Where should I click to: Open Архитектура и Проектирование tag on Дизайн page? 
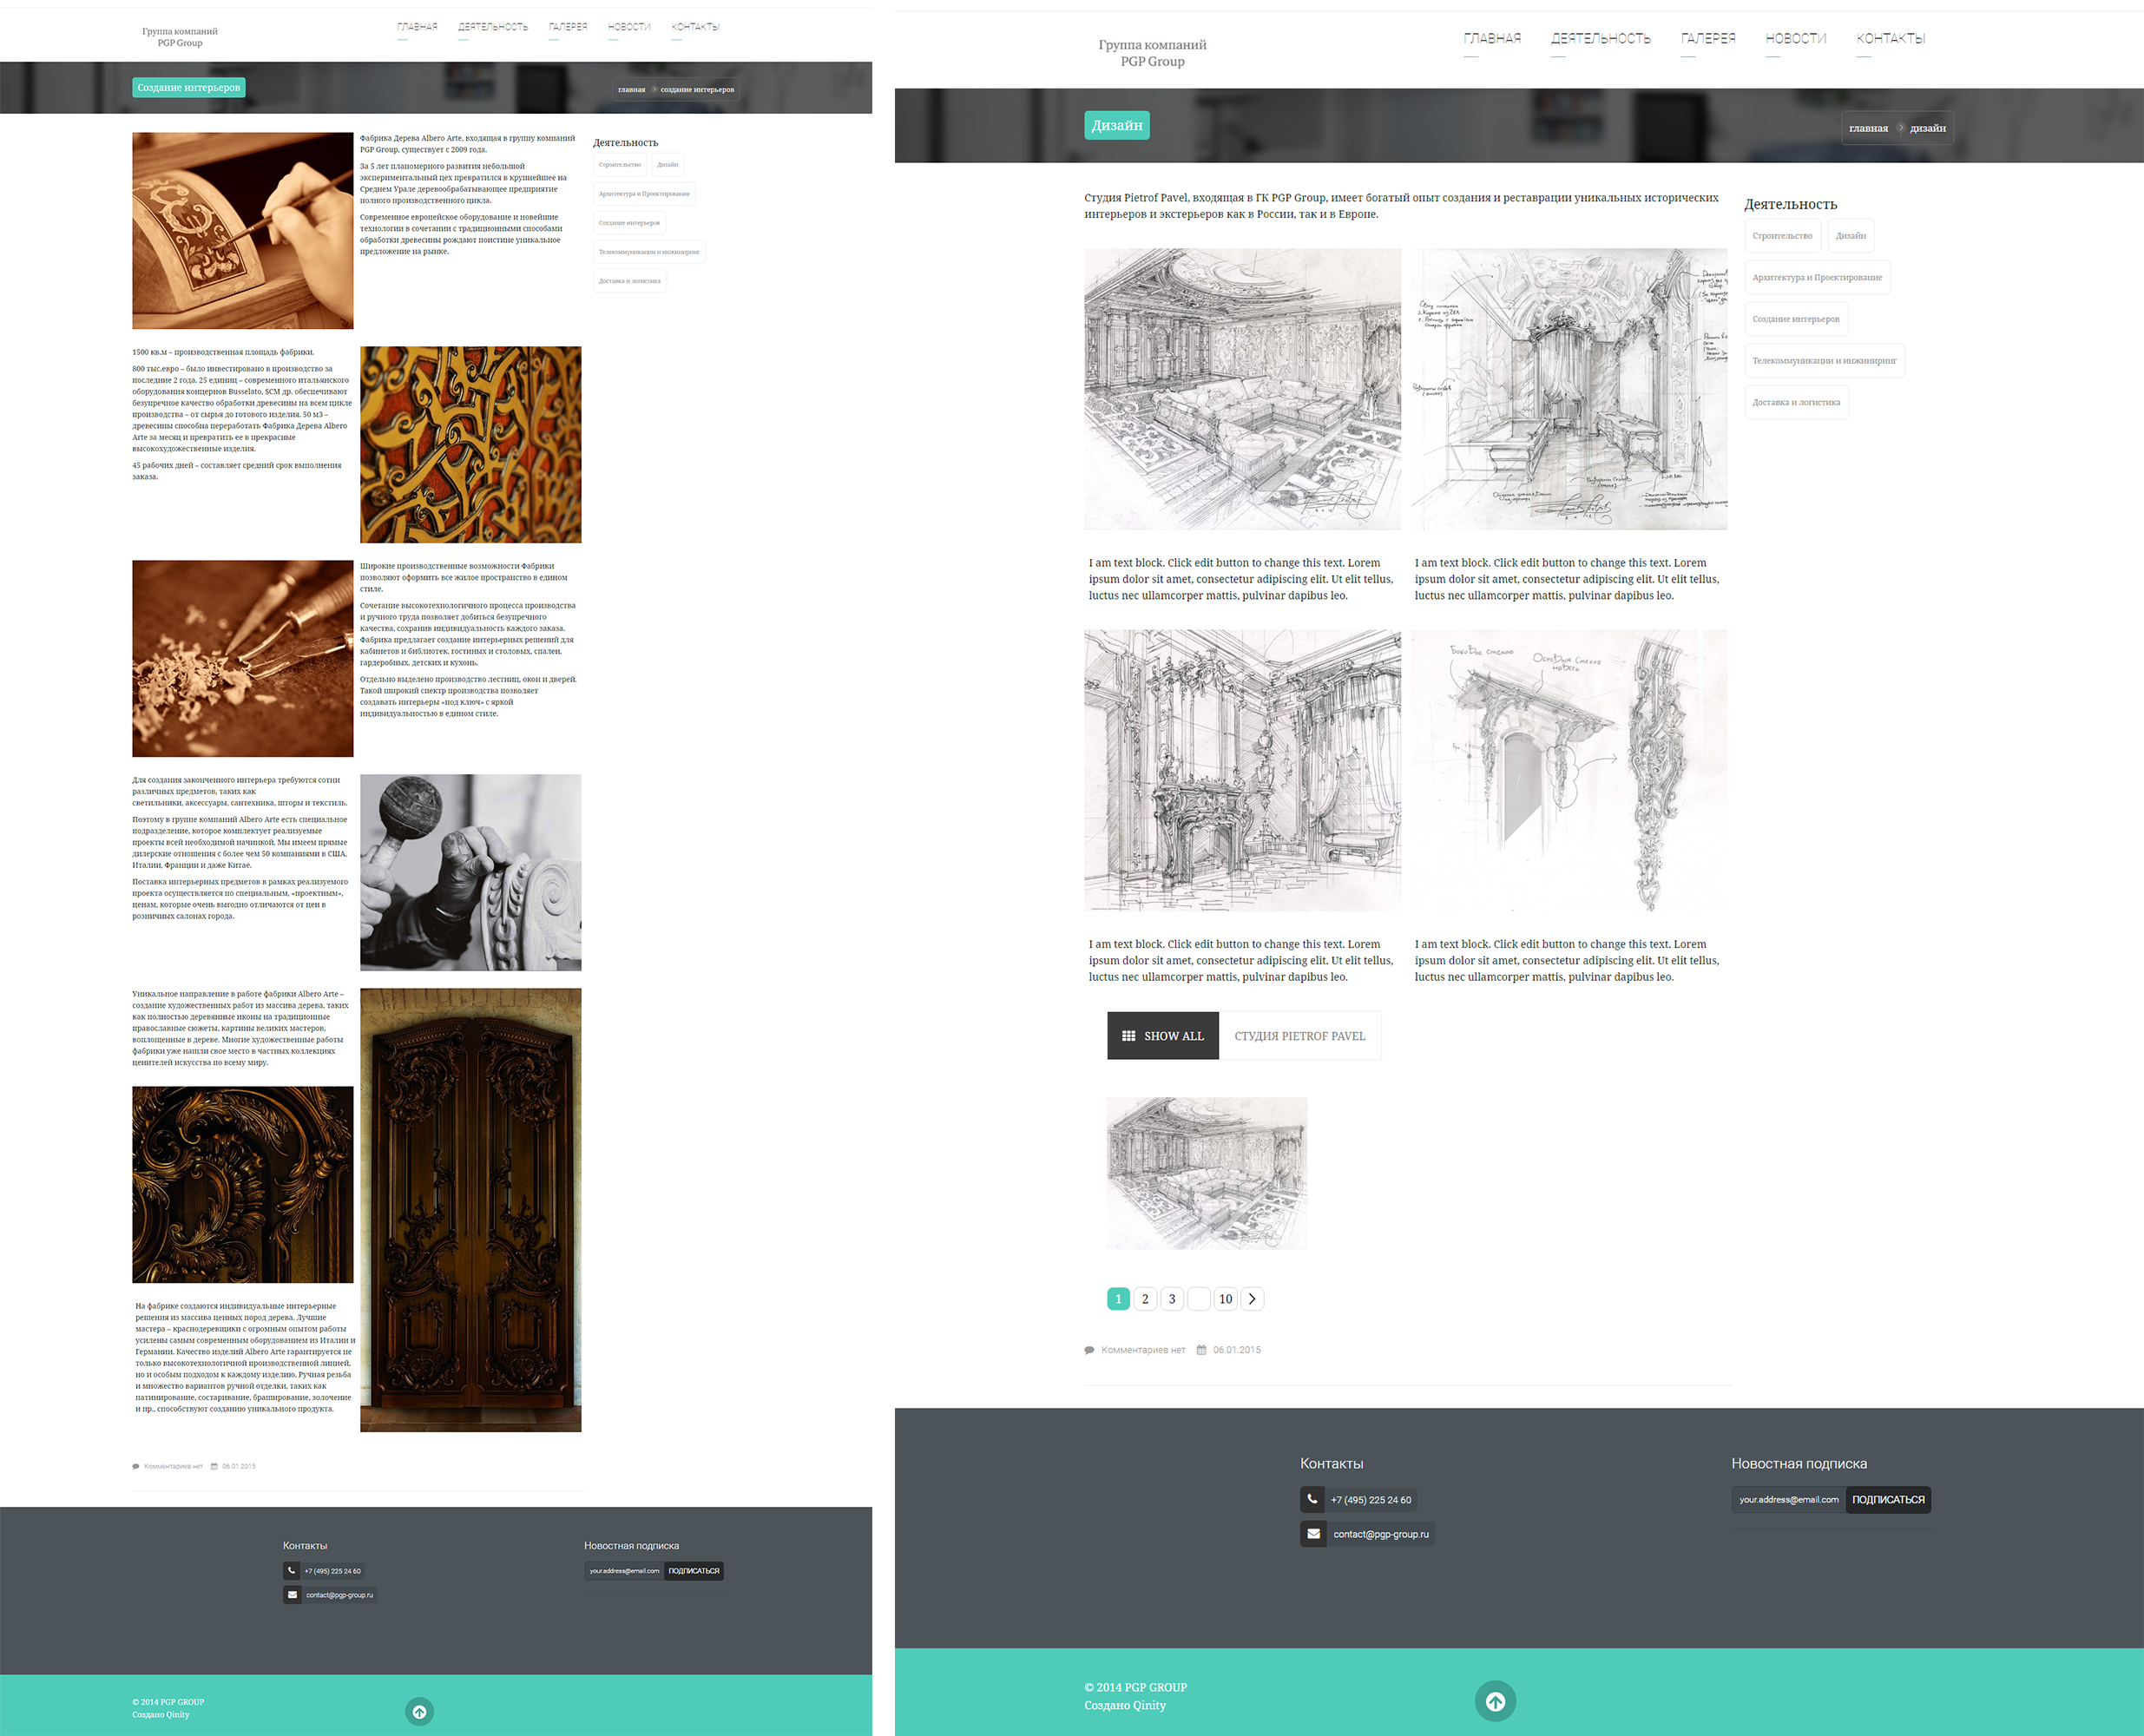1817,277
